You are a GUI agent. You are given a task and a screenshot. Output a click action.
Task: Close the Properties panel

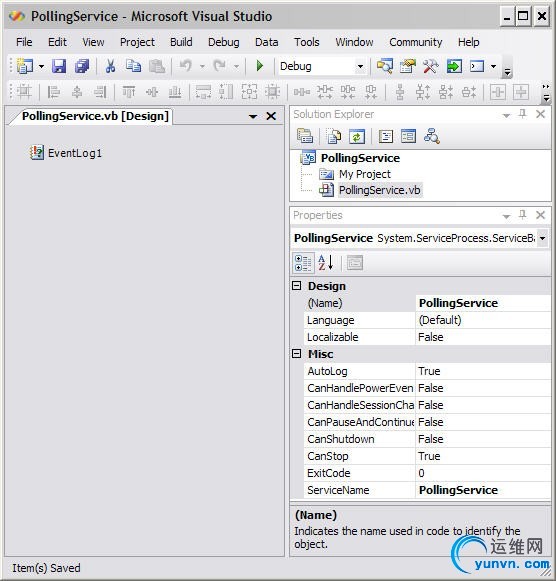click(540, 215)
